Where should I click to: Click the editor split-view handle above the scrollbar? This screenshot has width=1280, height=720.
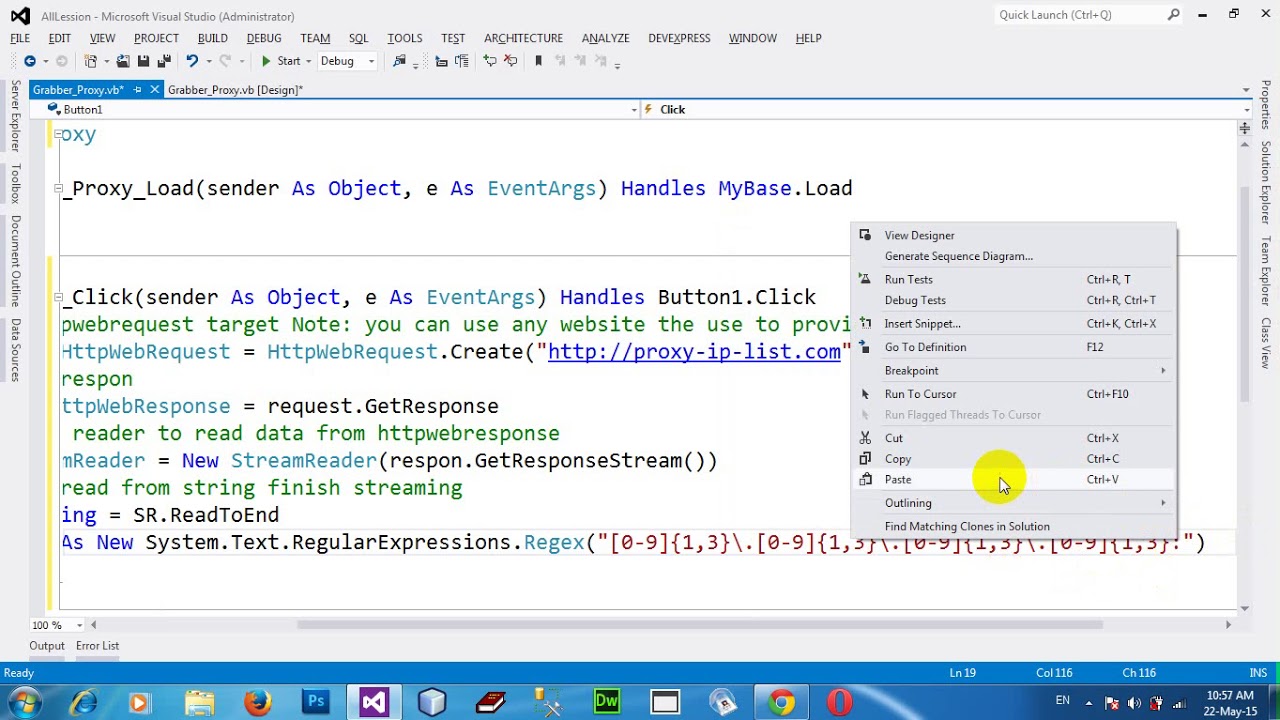click(x=1245, y=128)
